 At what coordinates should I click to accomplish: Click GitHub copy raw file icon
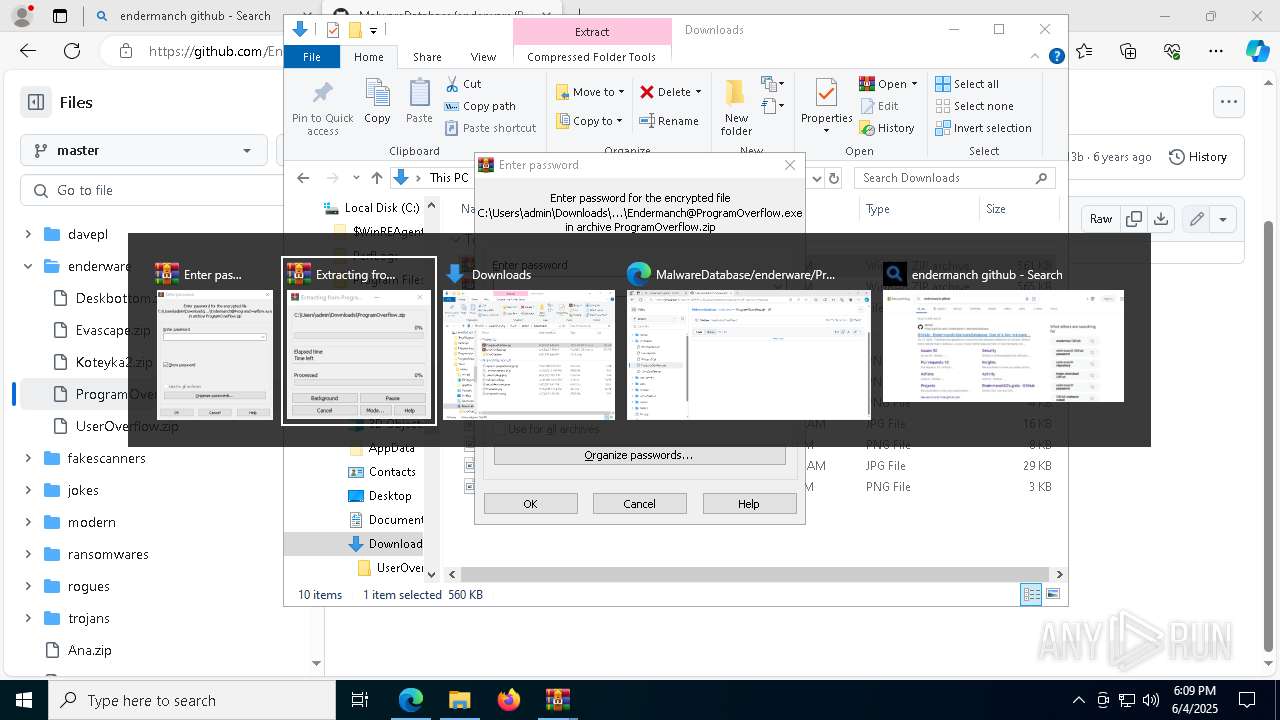pos(1134,219)
